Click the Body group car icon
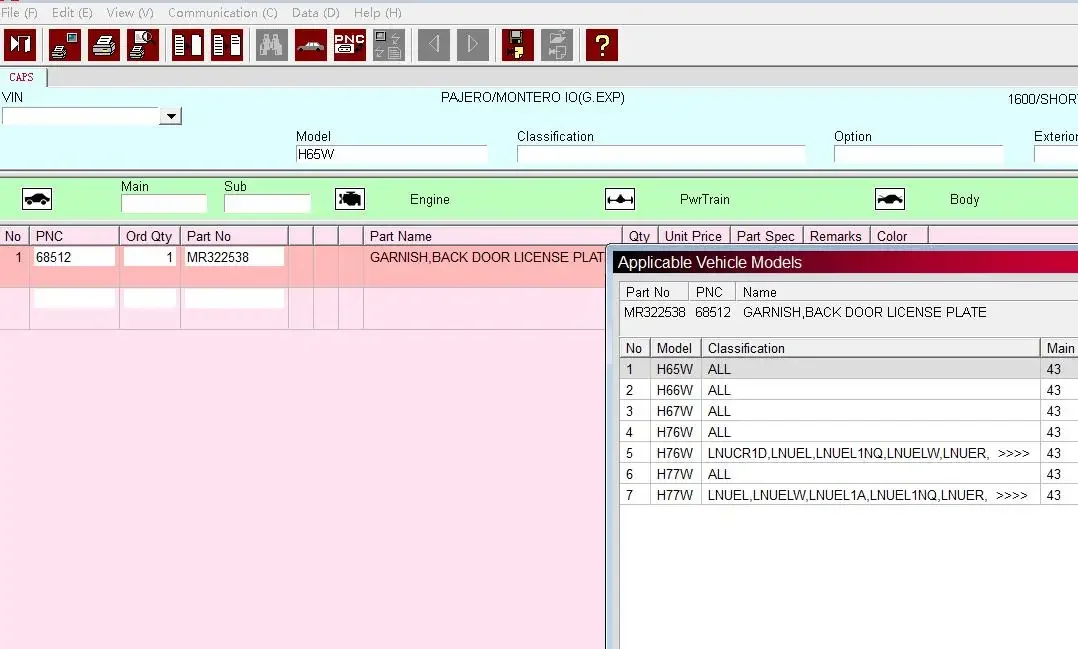This screenshot has width=1078, height=649. (x=890, y=199)
